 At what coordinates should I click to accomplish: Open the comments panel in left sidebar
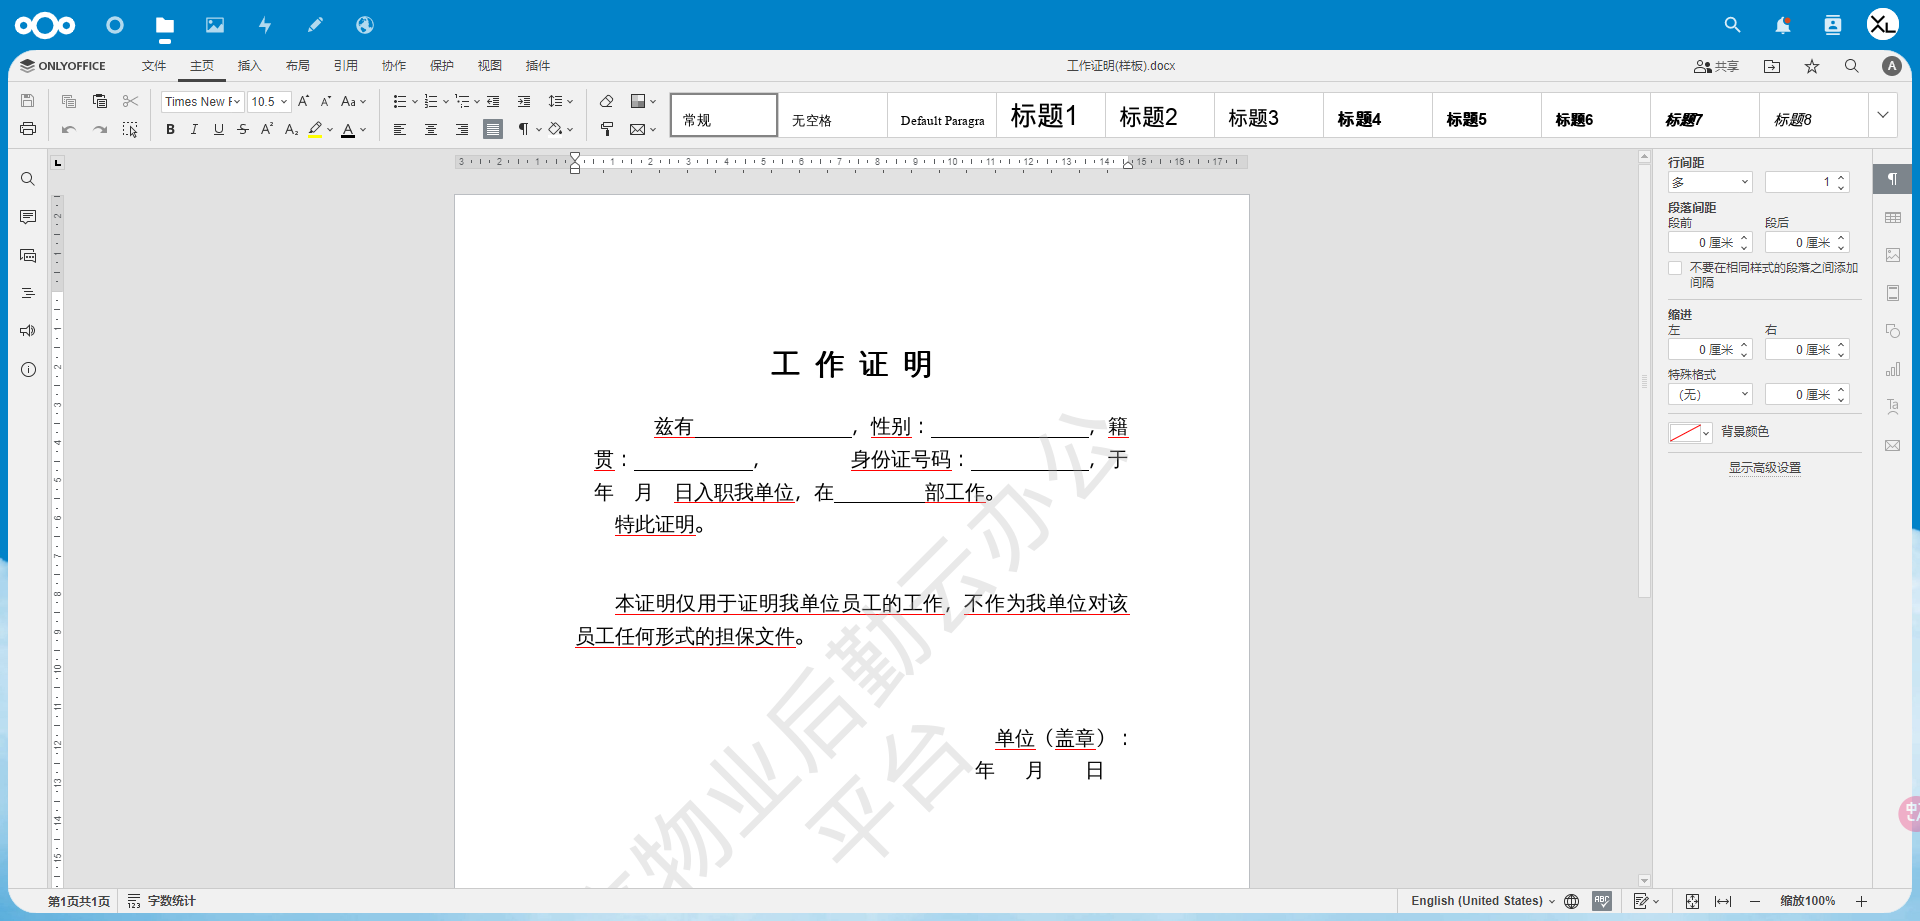pos(28,217)
